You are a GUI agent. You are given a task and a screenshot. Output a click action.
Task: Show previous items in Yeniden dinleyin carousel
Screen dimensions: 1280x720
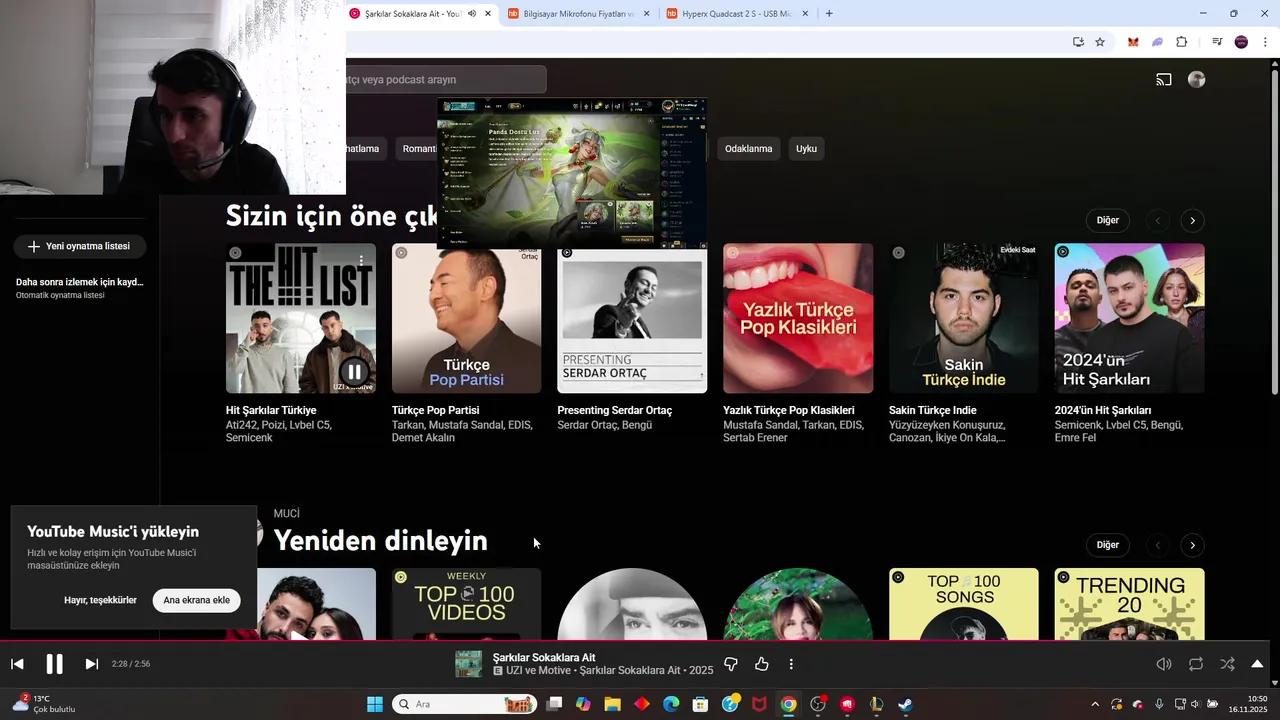click(x=1158, y=545)
